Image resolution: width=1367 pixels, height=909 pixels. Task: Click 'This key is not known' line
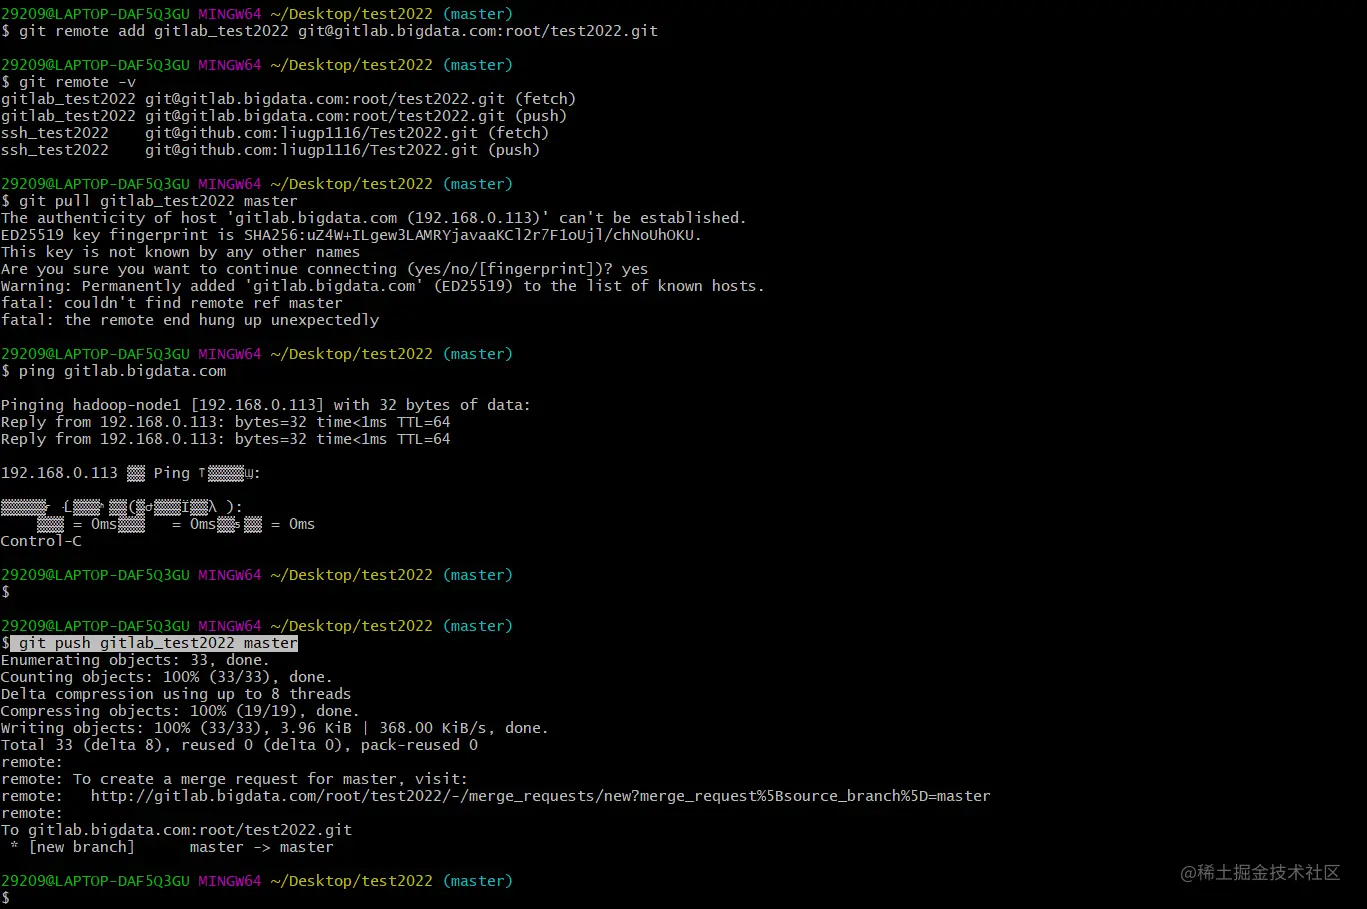(x=180, y=252)
